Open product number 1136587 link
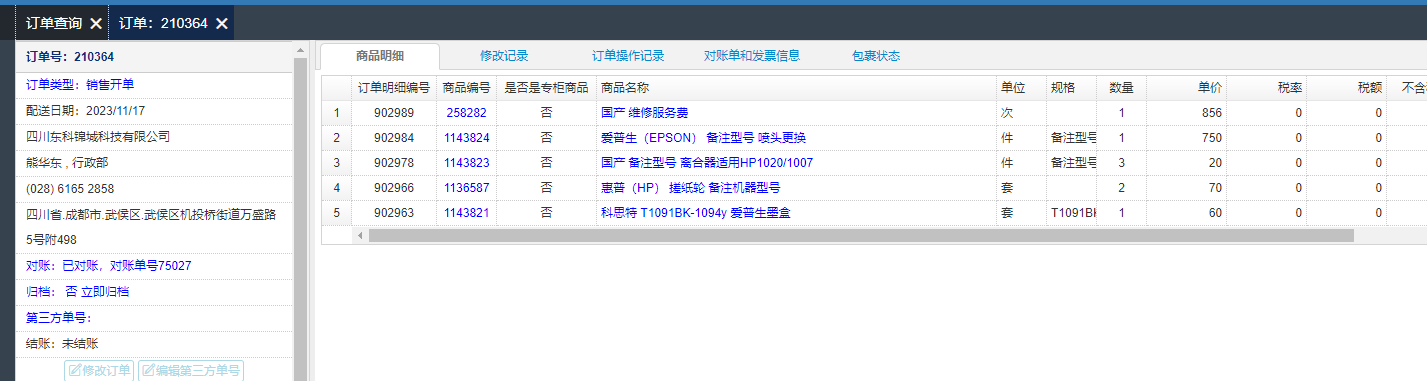Image resolution: width=1427 pixels, height=381 pixels. coord(466,188)
